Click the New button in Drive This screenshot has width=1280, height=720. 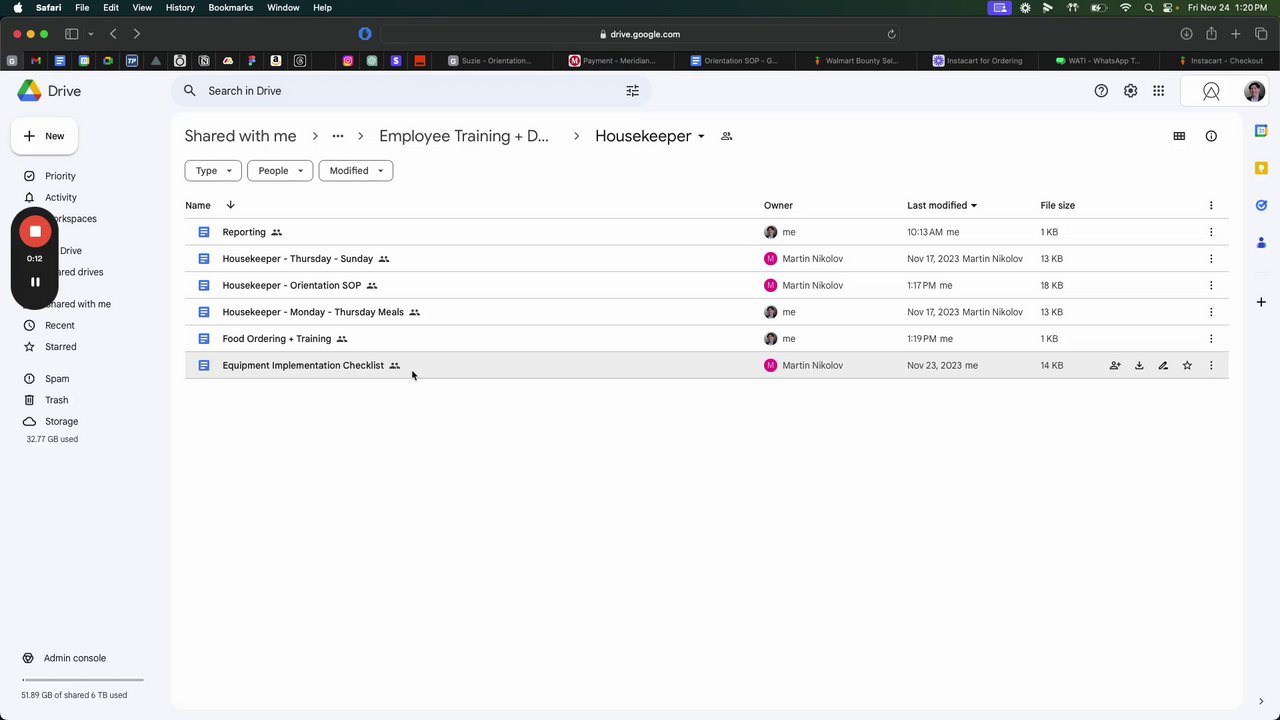click(45, 136)
